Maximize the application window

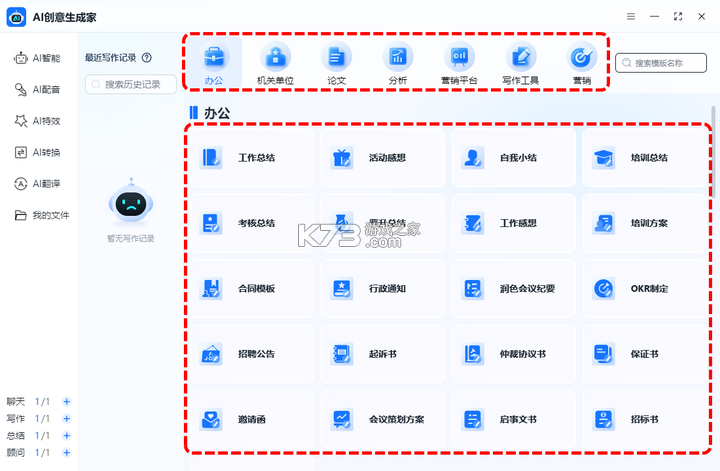pyautogui.click(x=678, y=17)
